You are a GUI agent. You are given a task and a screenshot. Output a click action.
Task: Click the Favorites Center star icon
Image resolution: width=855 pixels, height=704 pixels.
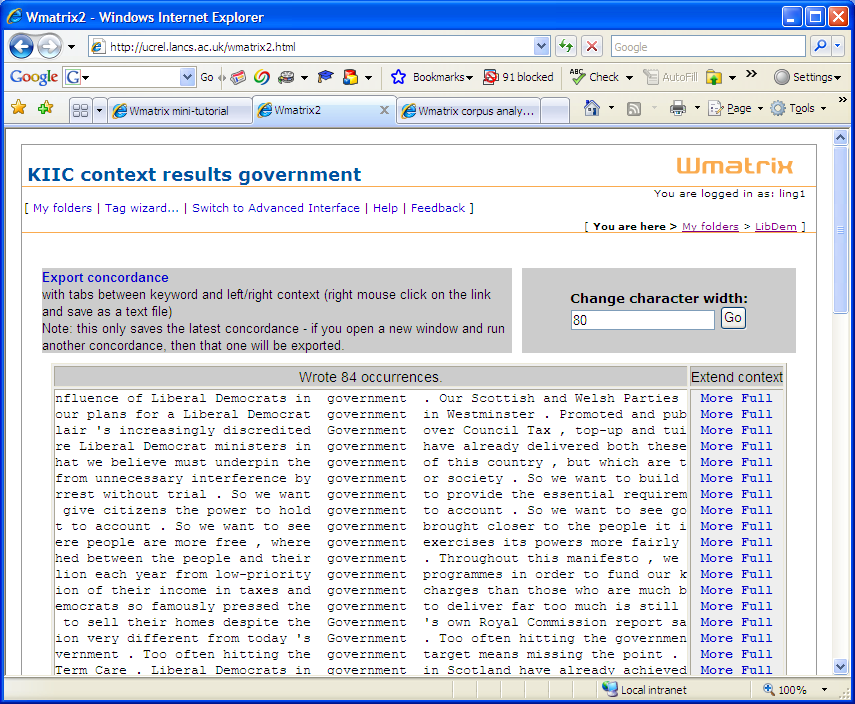pyautogui.click(x=18, y=109)
